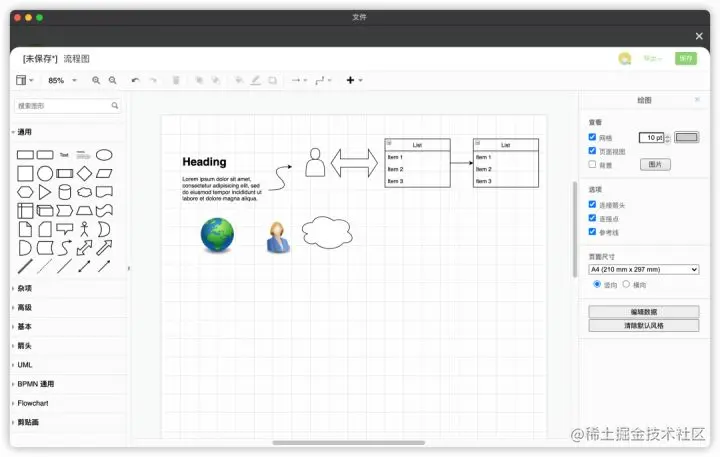Select the internal storage shape in palette
This screenshot has width=720, height=457.
[x=25, y=211]
